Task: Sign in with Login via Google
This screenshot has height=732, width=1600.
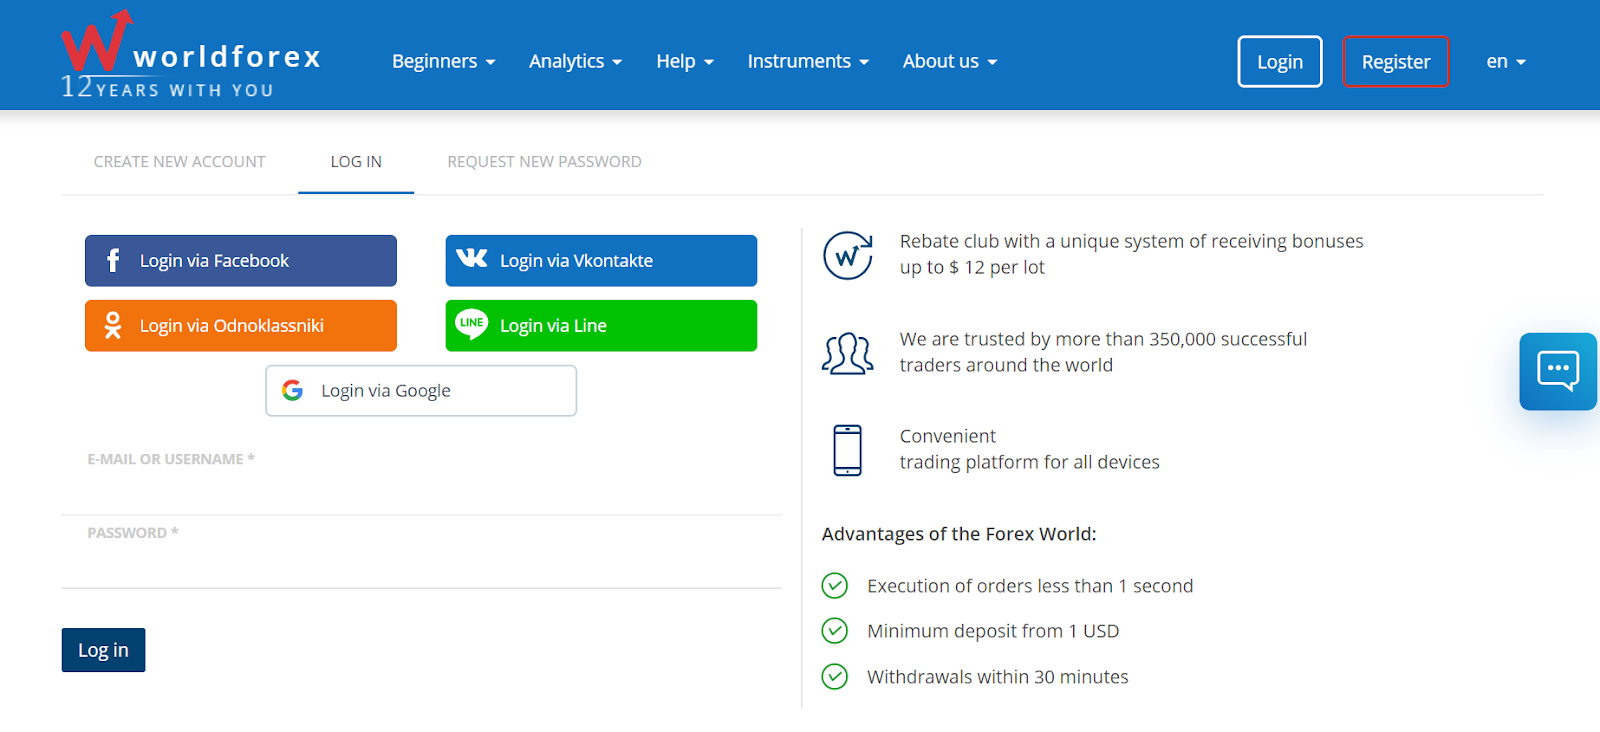Action: click(x=421, y=390)
